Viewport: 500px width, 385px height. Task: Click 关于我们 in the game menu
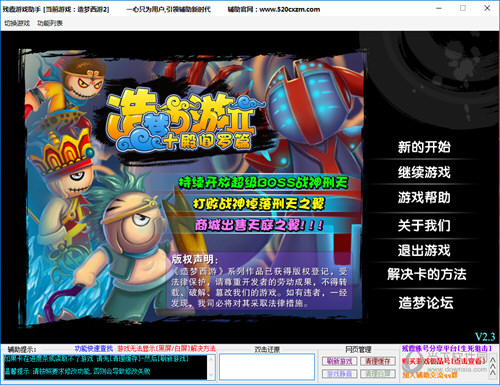coord(424,225)
